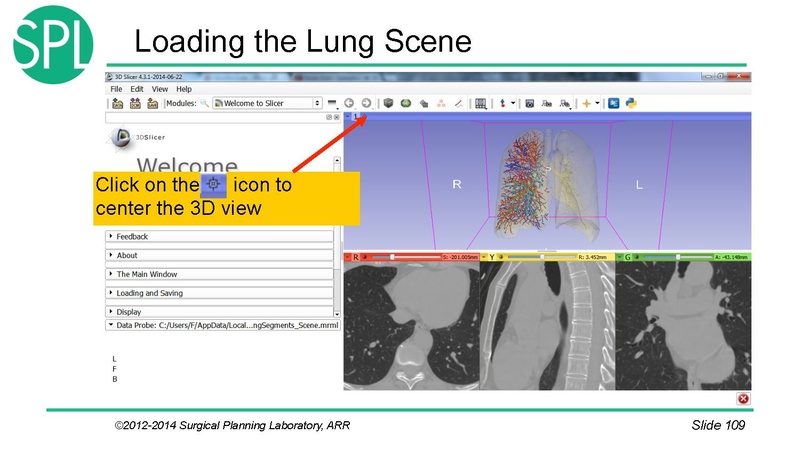
Task: Click the Red slice pin icon
Action: [x=348, y=257]
